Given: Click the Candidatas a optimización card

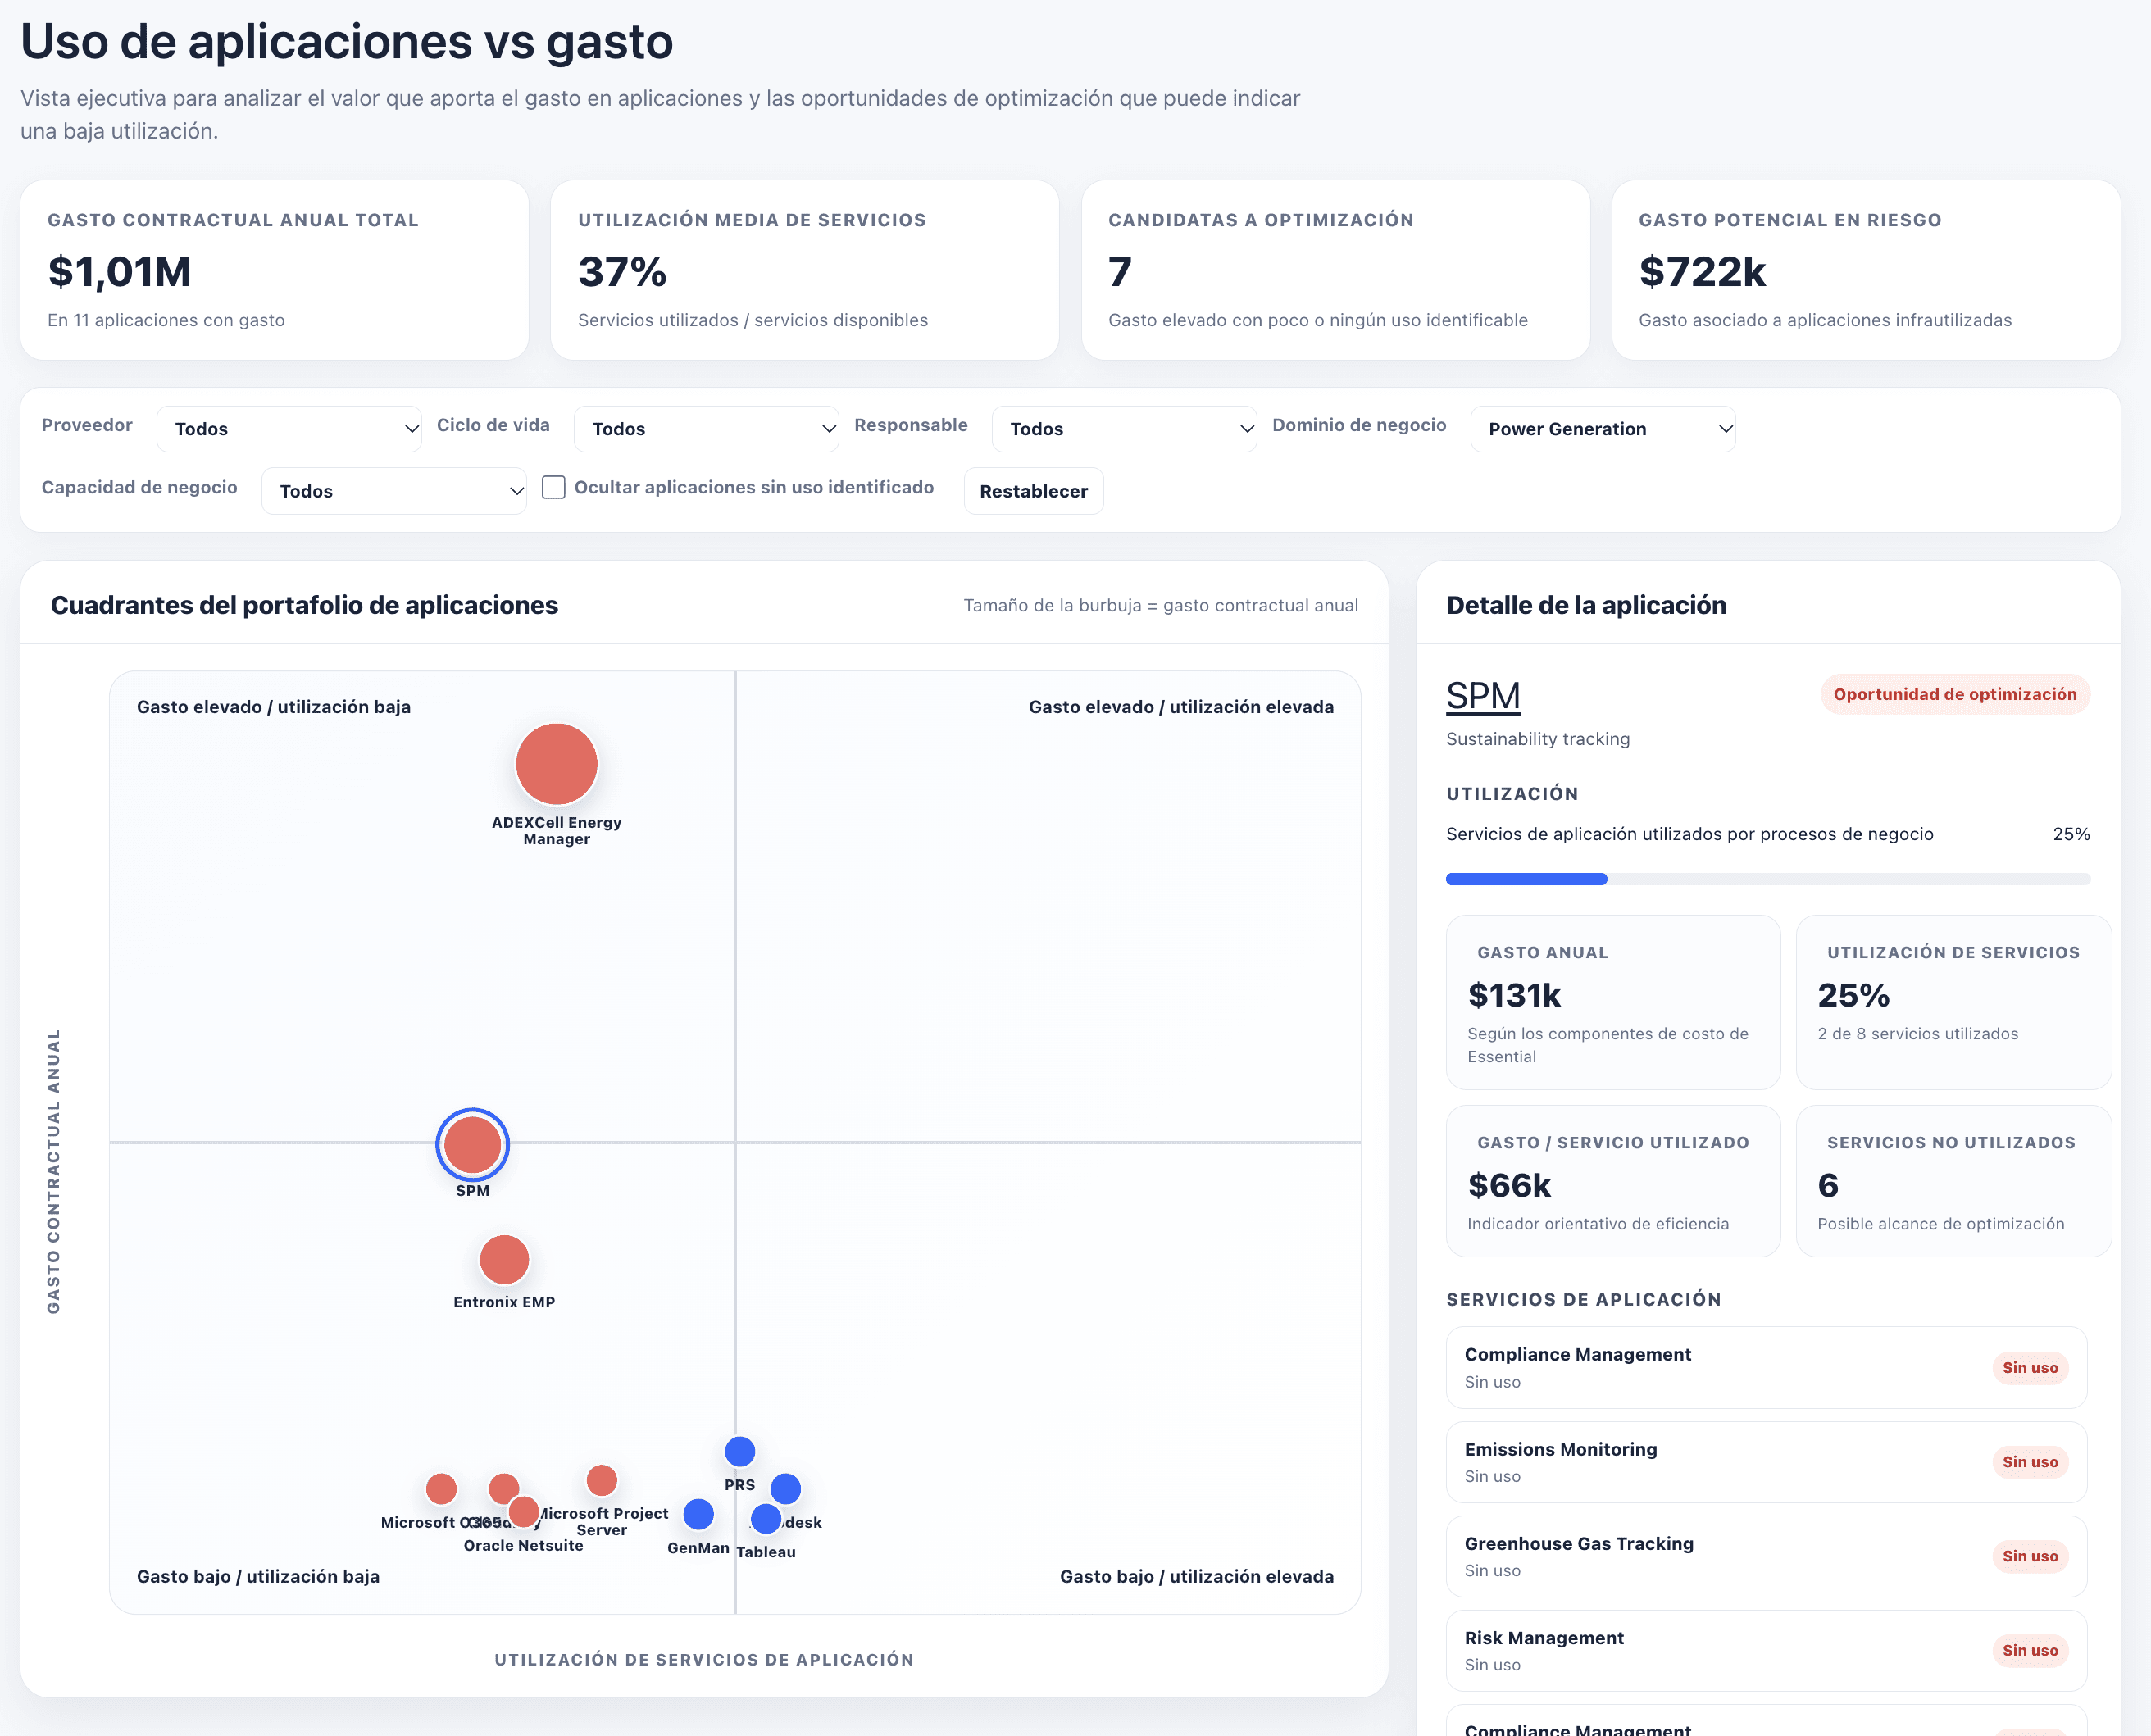Looking at the screenshot, I should 1335,270.
